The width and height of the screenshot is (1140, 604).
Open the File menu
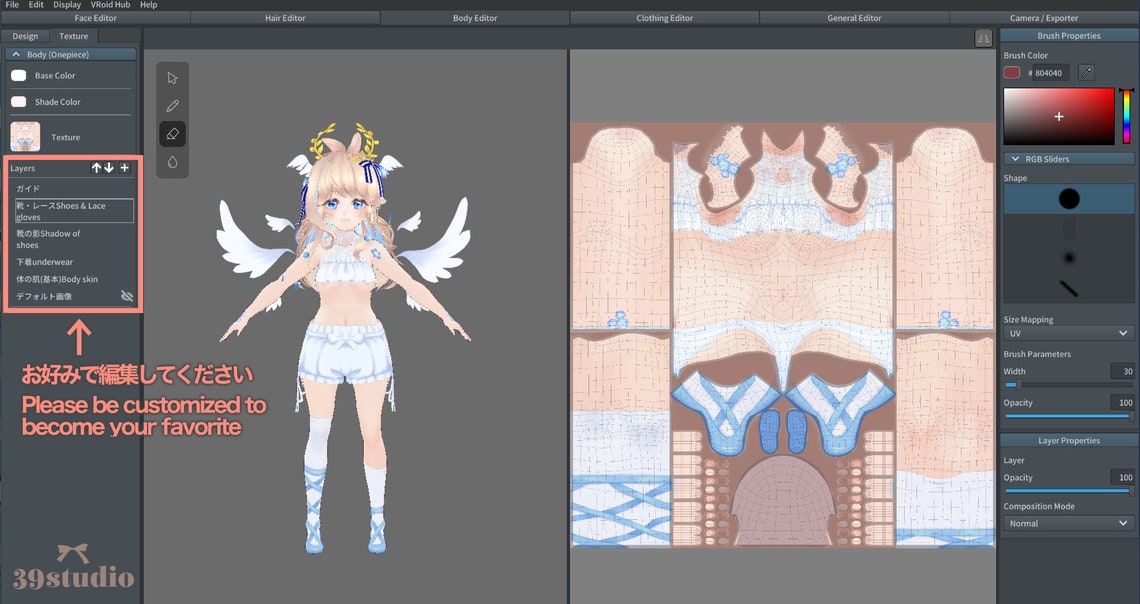[x=12, y=4]
